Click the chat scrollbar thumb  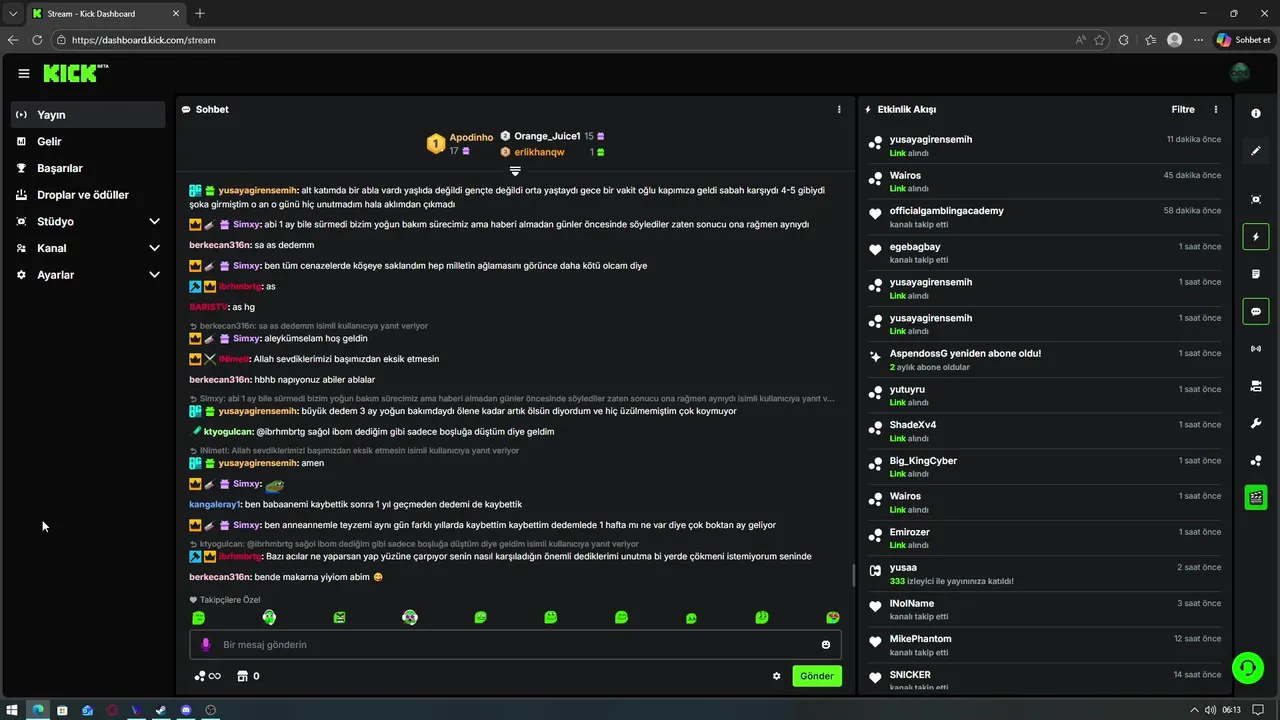[x=853, y=575]
